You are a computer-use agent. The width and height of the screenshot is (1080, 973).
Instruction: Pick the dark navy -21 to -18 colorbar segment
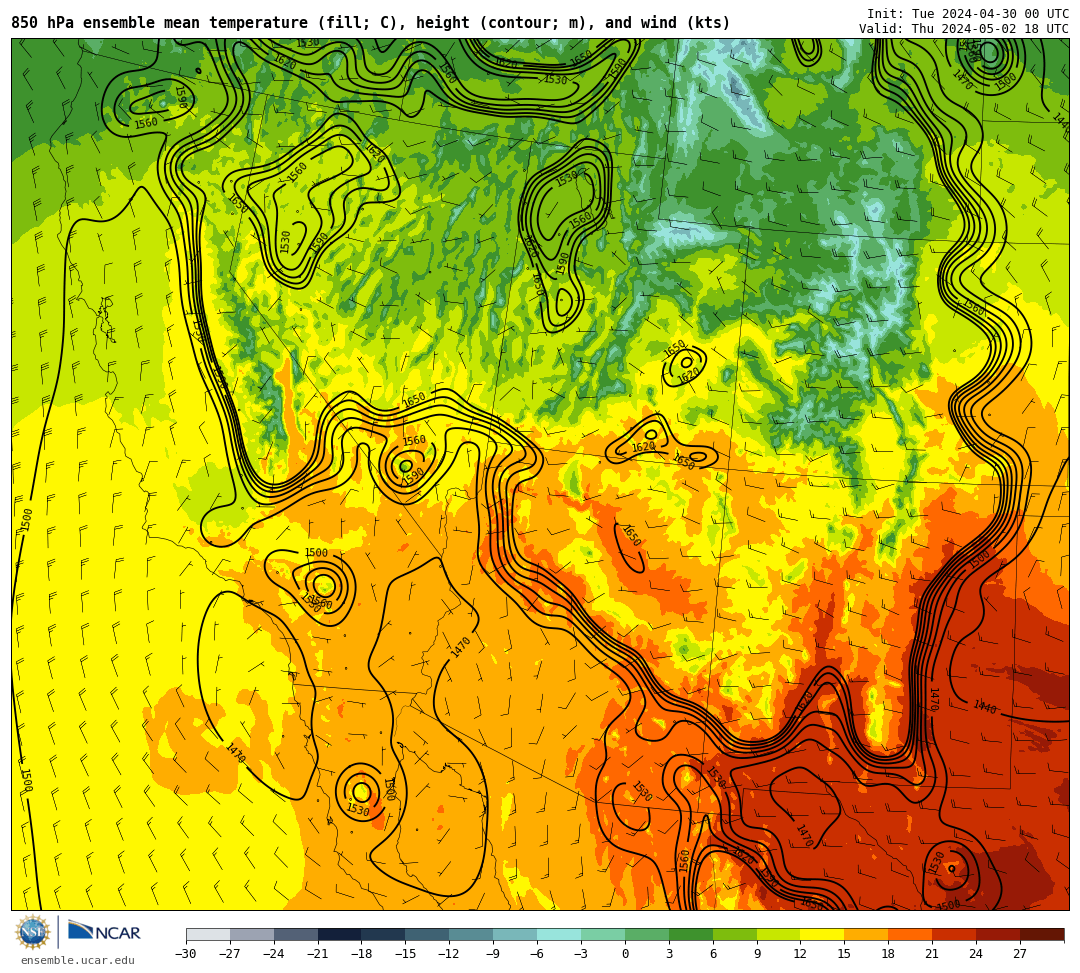340,934
